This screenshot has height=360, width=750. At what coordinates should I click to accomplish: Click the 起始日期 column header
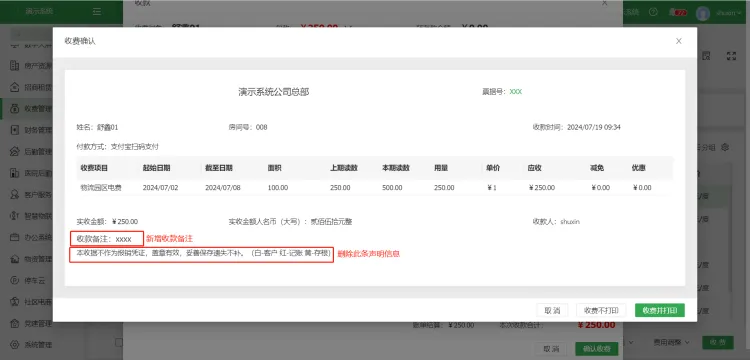[156, 168]
